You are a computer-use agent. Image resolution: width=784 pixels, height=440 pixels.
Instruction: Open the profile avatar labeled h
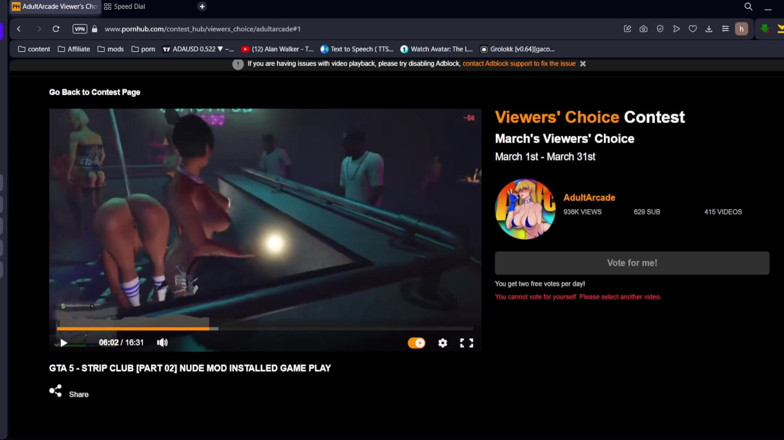point(742,29)
